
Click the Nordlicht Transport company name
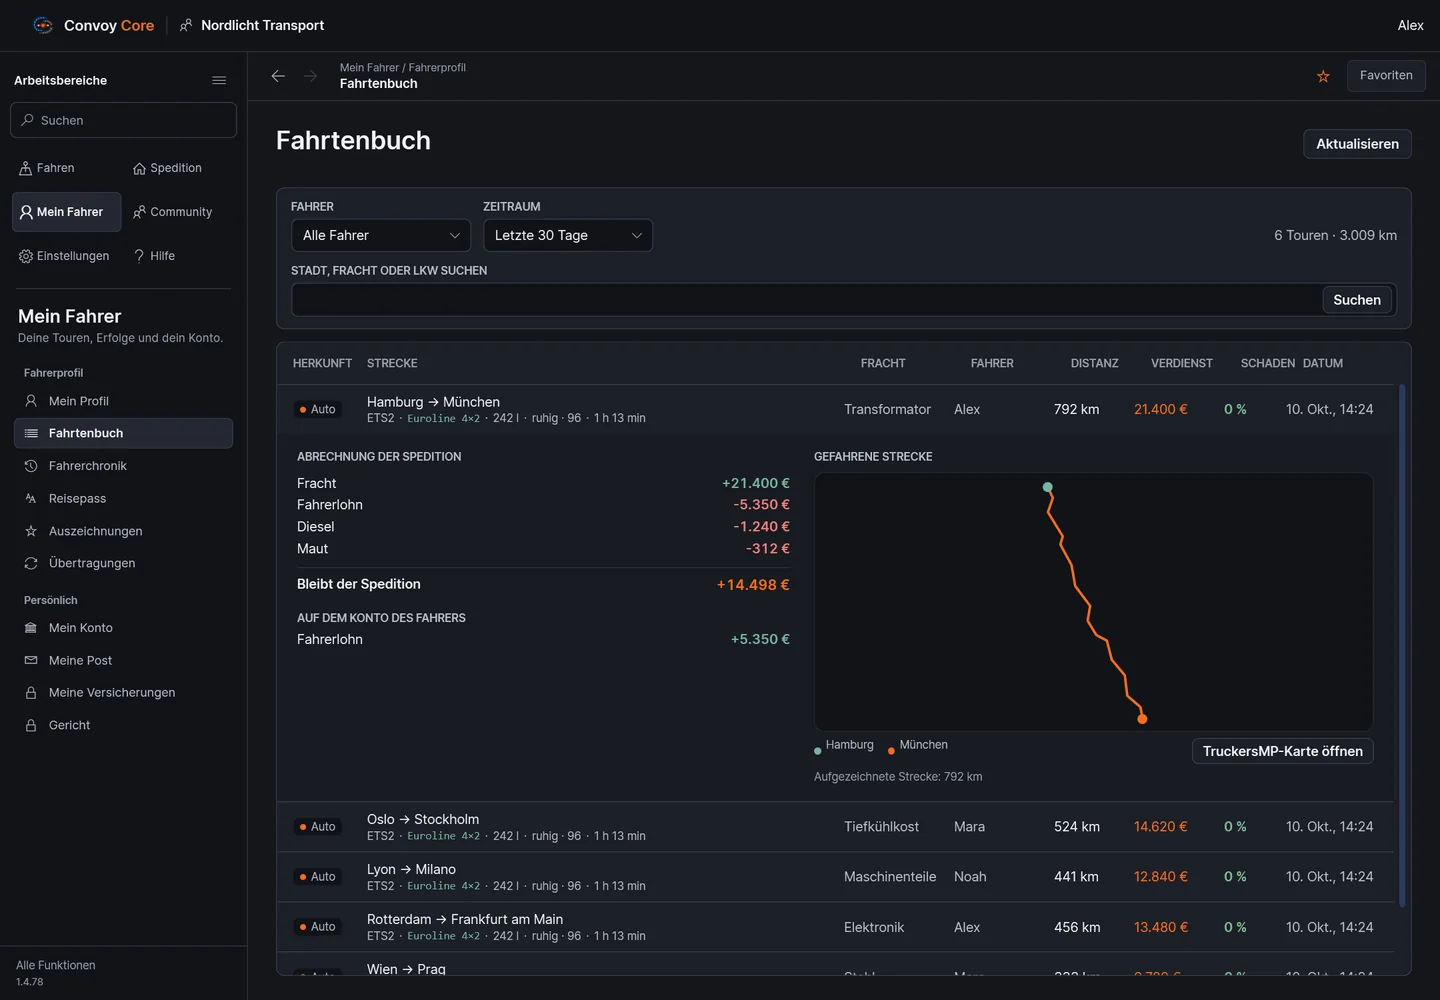[262, 25]
